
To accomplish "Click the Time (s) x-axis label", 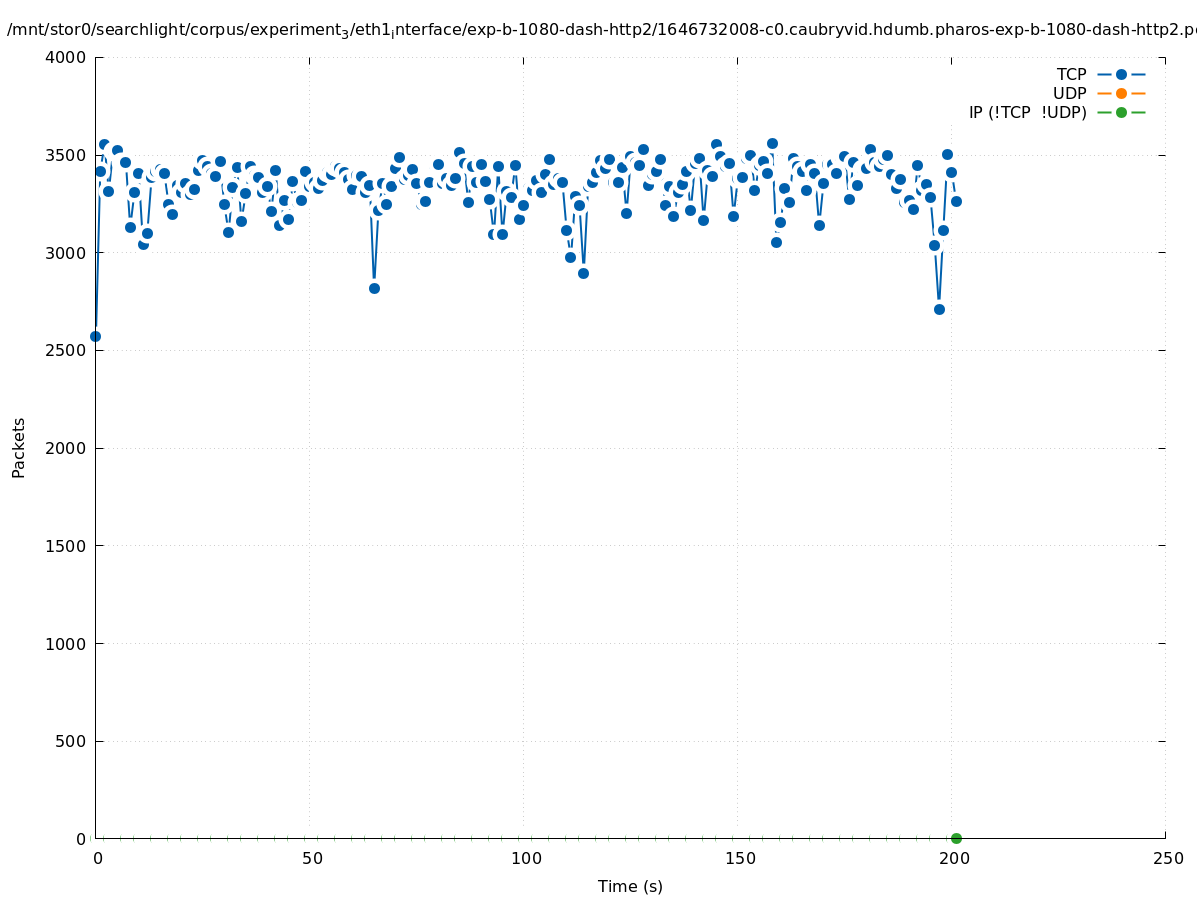I will coord(630,886).
